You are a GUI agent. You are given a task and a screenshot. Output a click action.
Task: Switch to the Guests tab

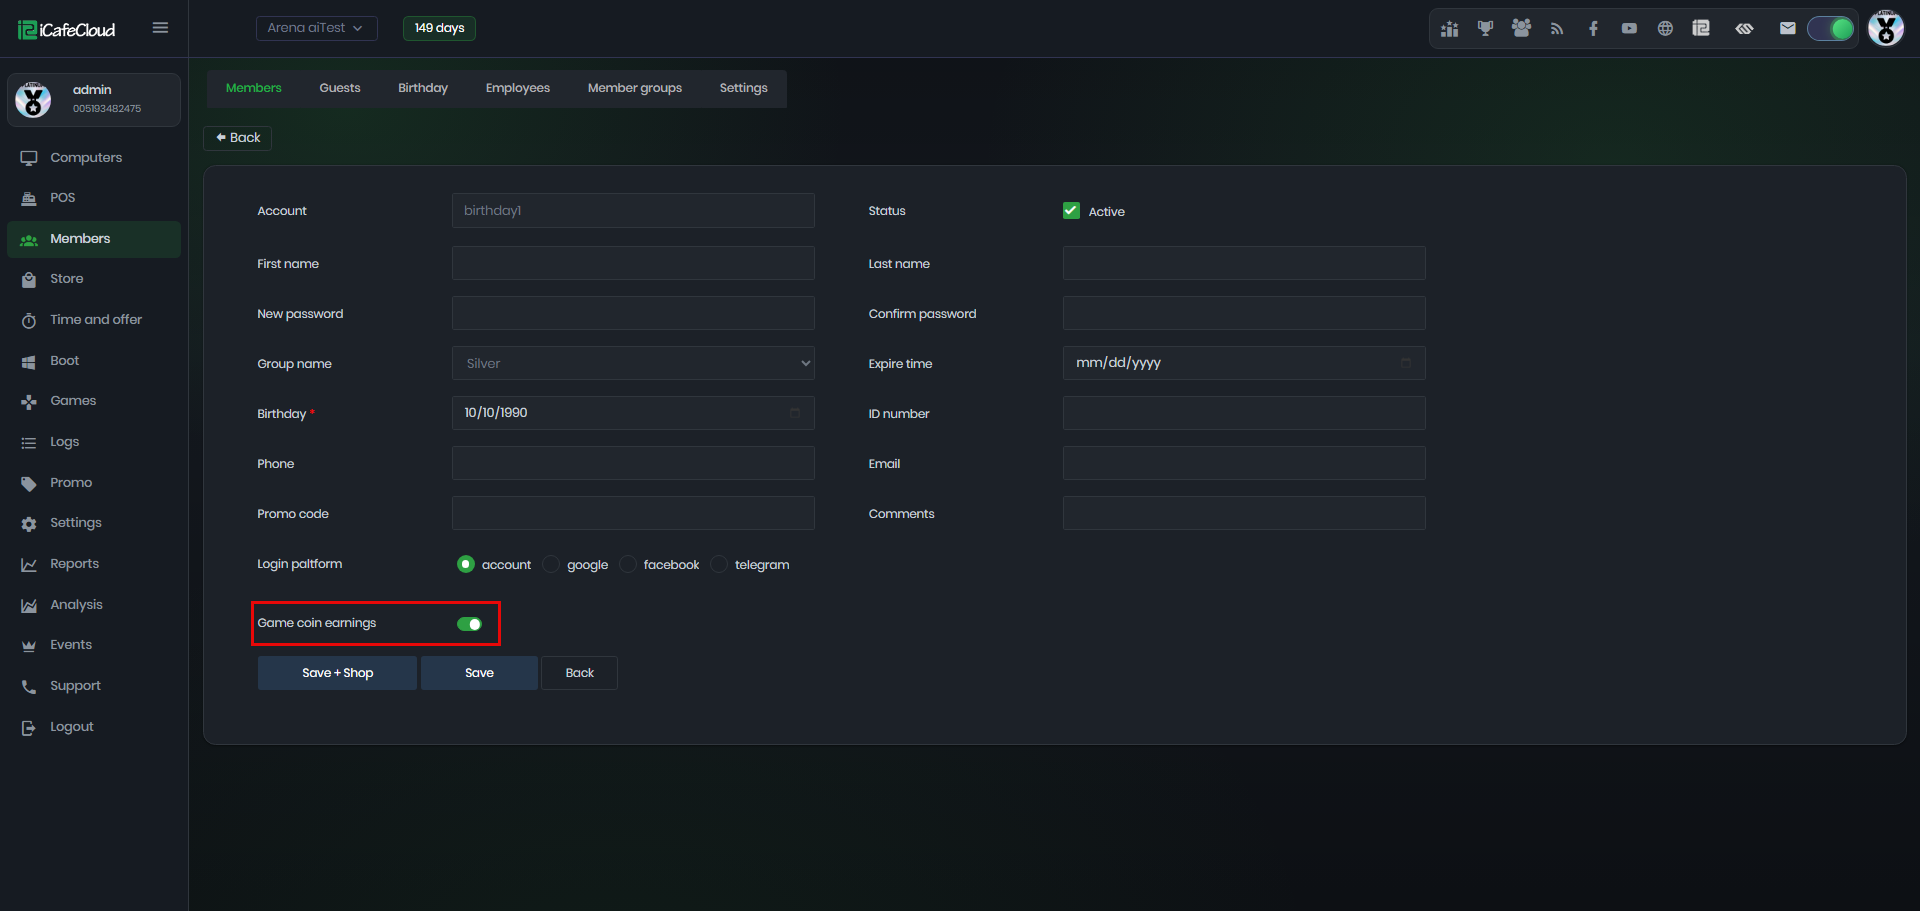340,88
